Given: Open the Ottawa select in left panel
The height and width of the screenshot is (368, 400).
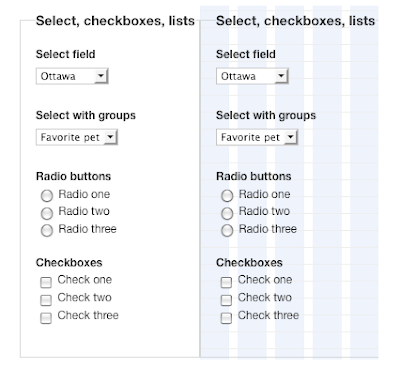Looking at the screenshot, I should [72, 76].
